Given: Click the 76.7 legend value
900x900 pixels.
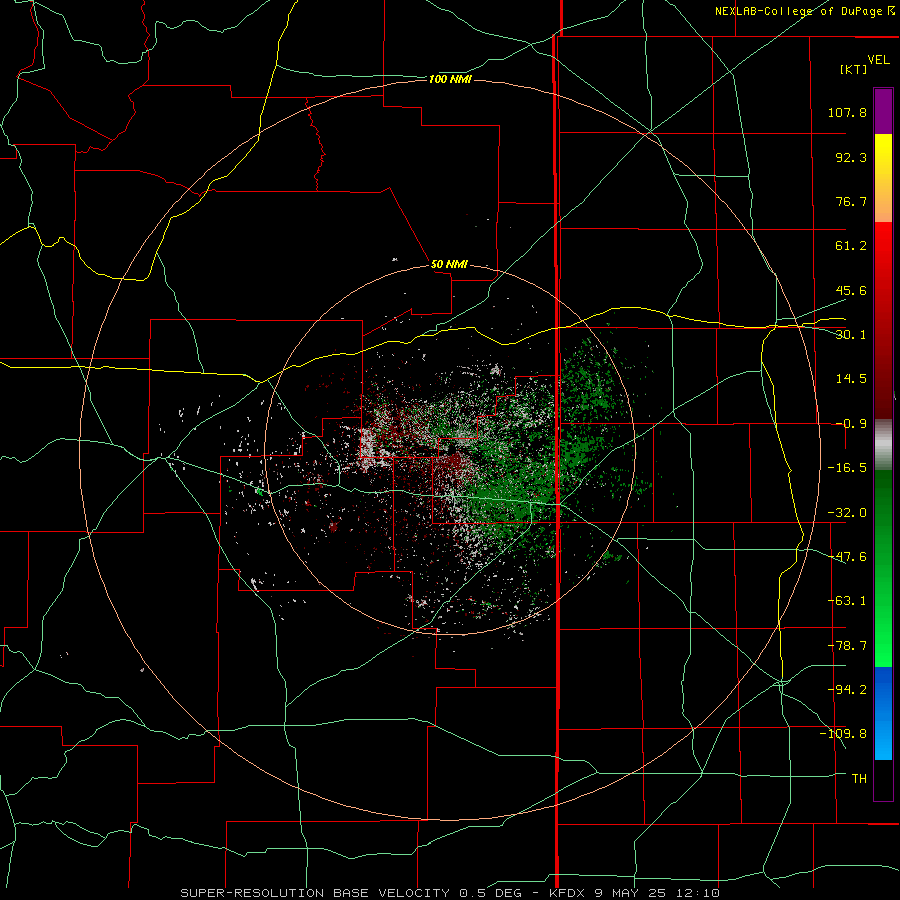Looking at the screenshot, I should click(851, 201).
